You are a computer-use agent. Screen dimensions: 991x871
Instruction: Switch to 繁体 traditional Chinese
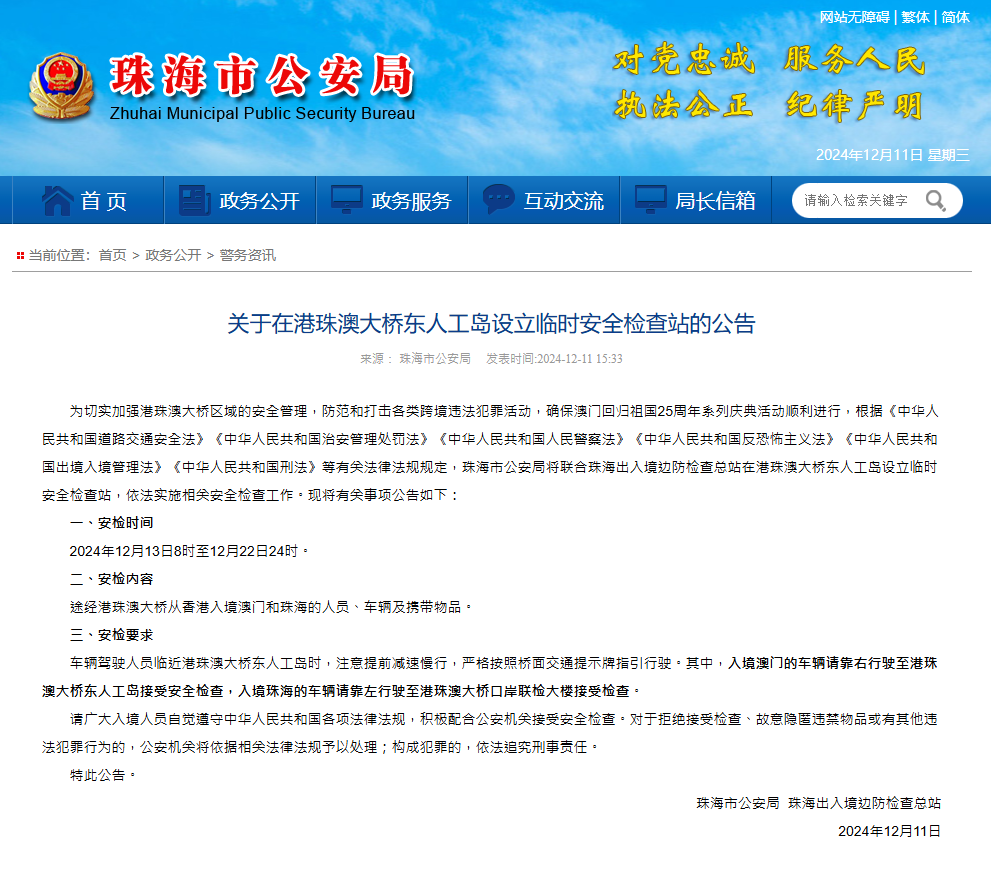[x=915, y=17]
